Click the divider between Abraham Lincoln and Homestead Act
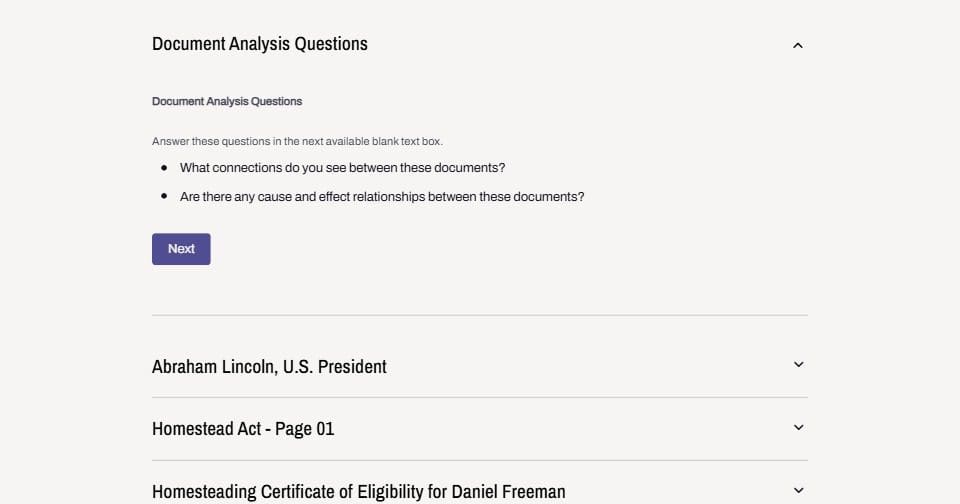This screenshot has width=960, height=504. [480, 397]
